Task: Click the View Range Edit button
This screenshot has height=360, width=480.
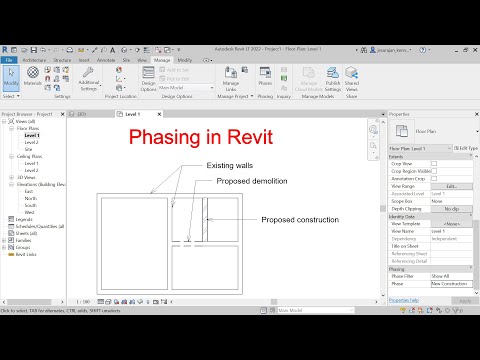Action: (452, 186)
